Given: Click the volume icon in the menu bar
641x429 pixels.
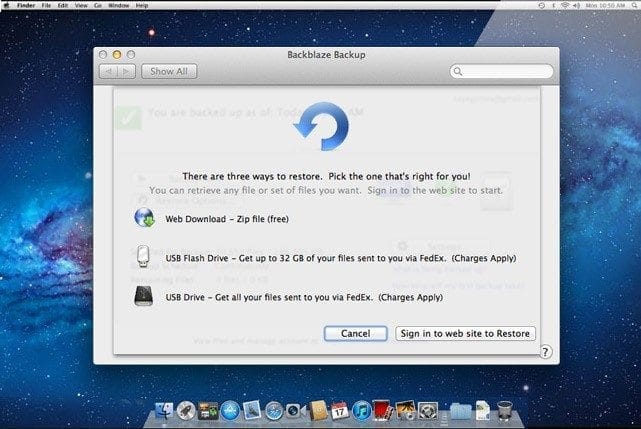Looking at the screenshot, I should coord(577,5).
